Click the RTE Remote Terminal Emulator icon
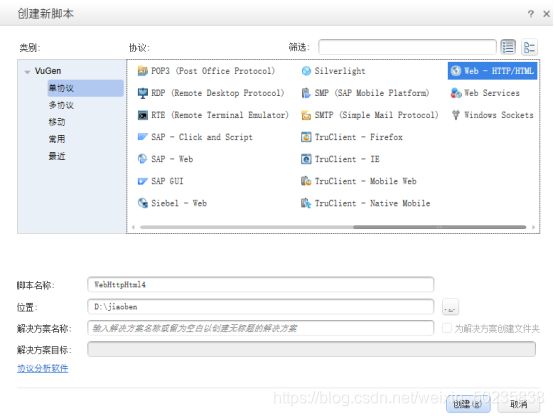This screenshot has height=416, width=554. click(x=142, y=115)
